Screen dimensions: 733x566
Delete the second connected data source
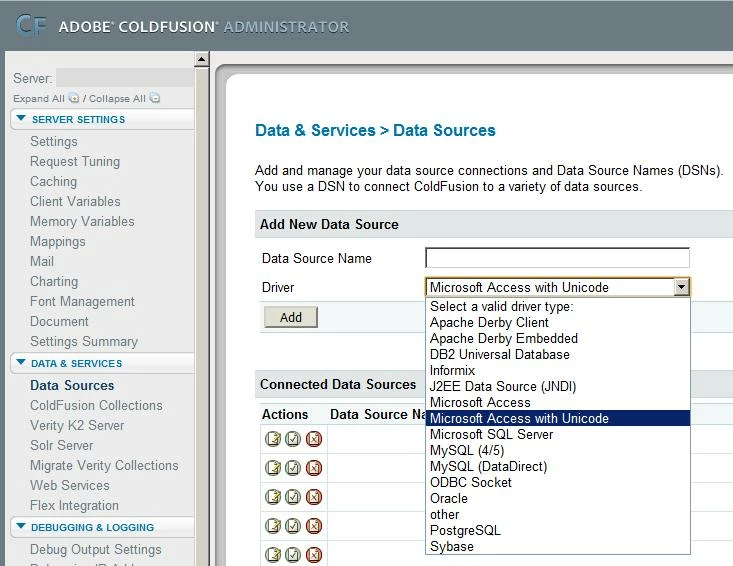pyautogui.click(x=314, y=468)
